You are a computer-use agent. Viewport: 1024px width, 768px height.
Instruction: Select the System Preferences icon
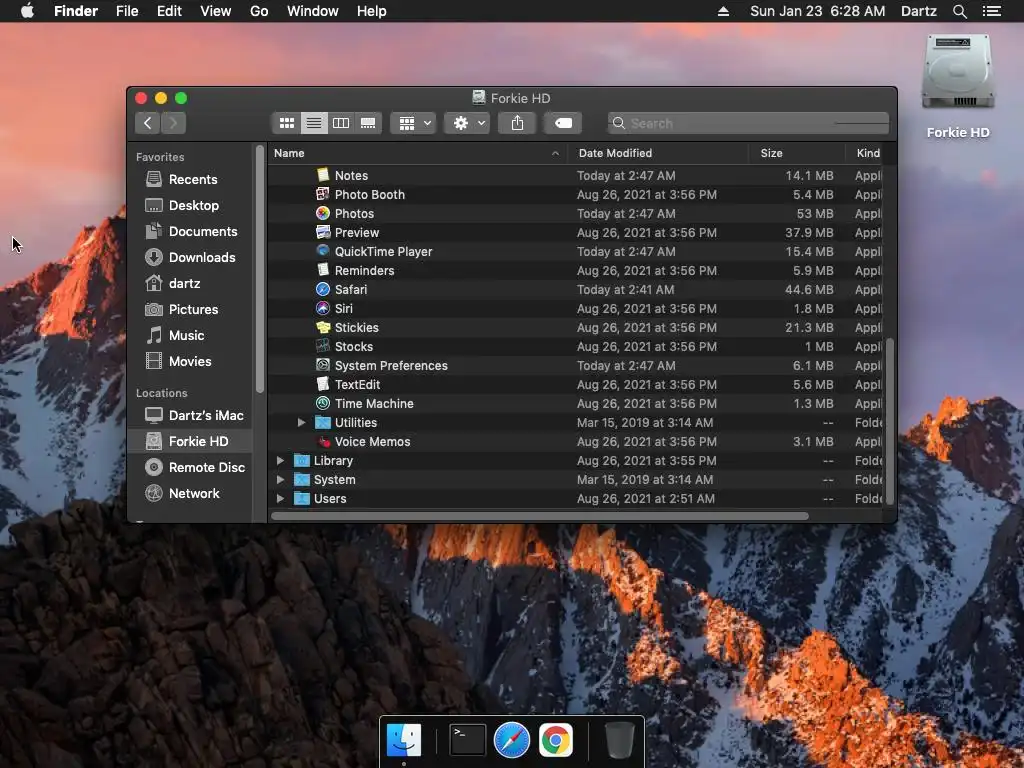323,365
